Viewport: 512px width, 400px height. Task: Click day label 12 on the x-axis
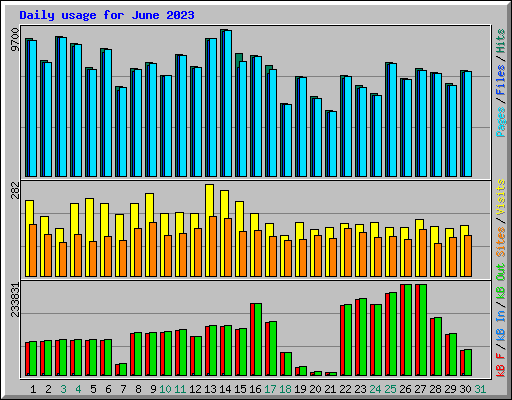coord(195,389)
